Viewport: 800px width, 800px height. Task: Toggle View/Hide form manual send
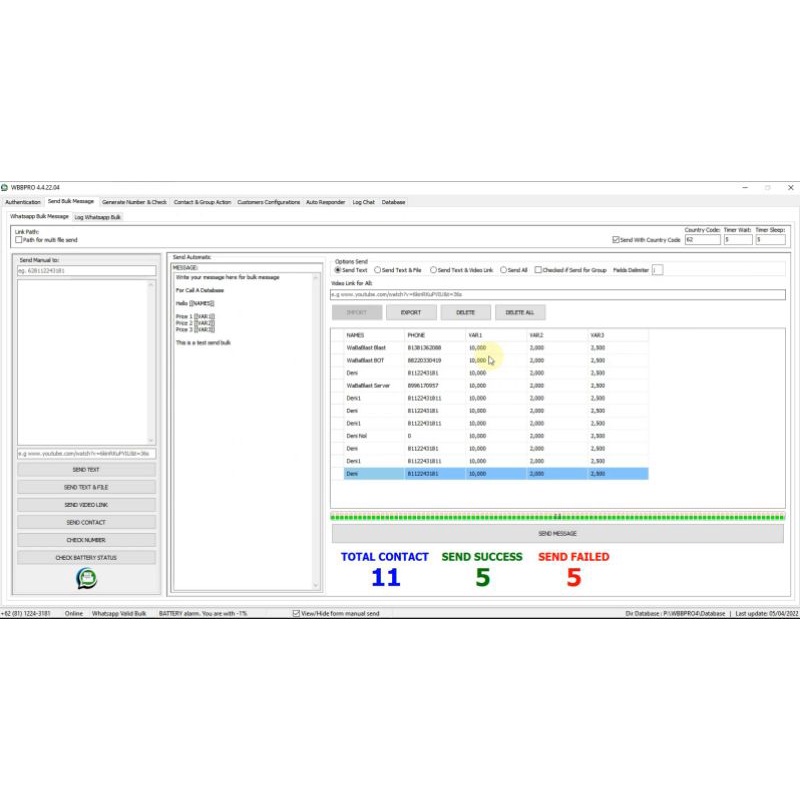[295, 611]
